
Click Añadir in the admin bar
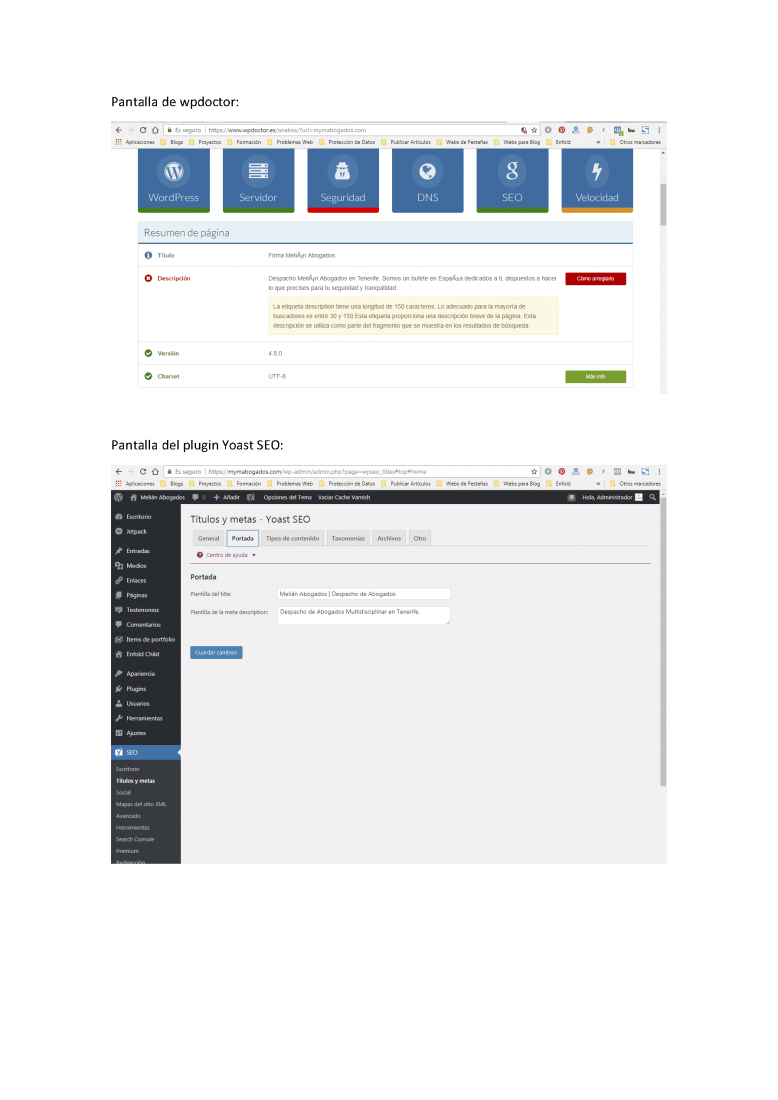[x=227, y=497]
